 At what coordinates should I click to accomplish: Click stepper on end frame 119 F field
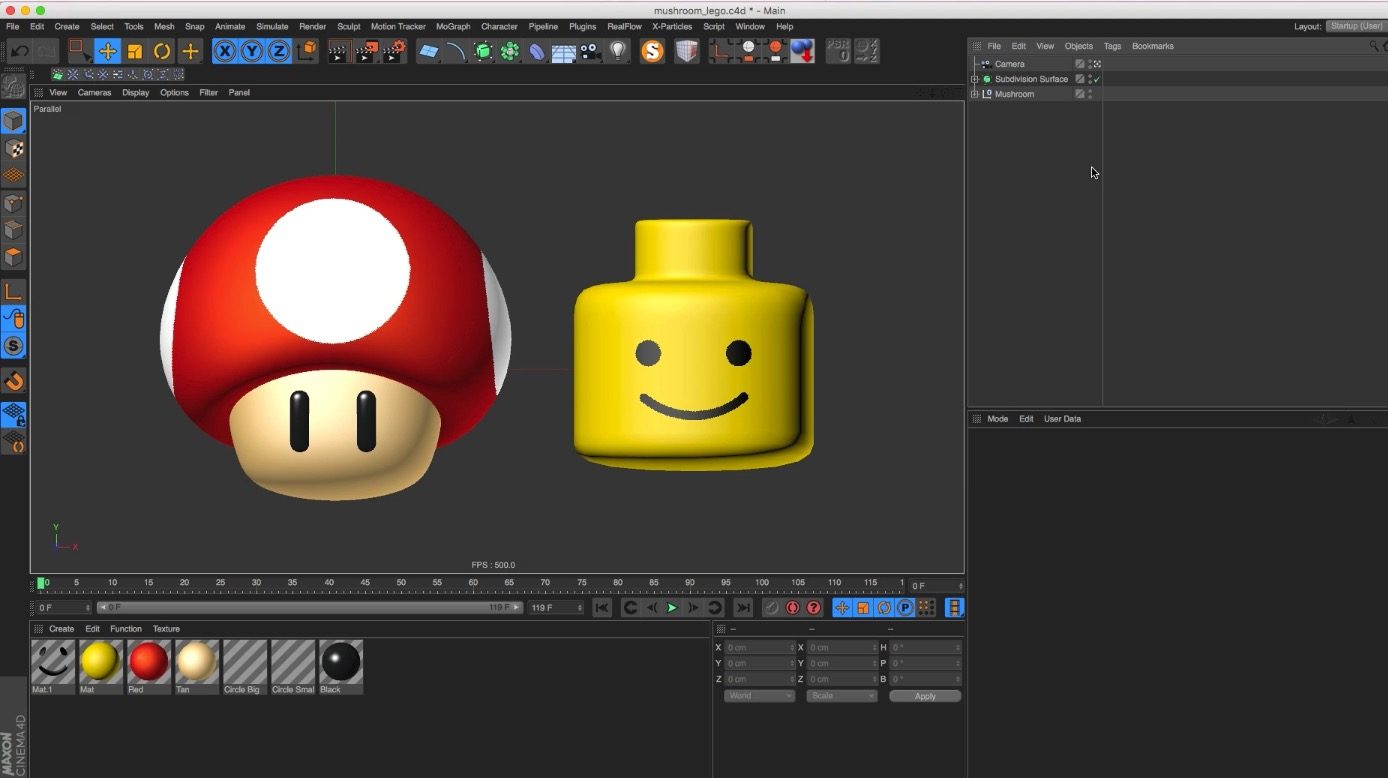click(580, 608)
